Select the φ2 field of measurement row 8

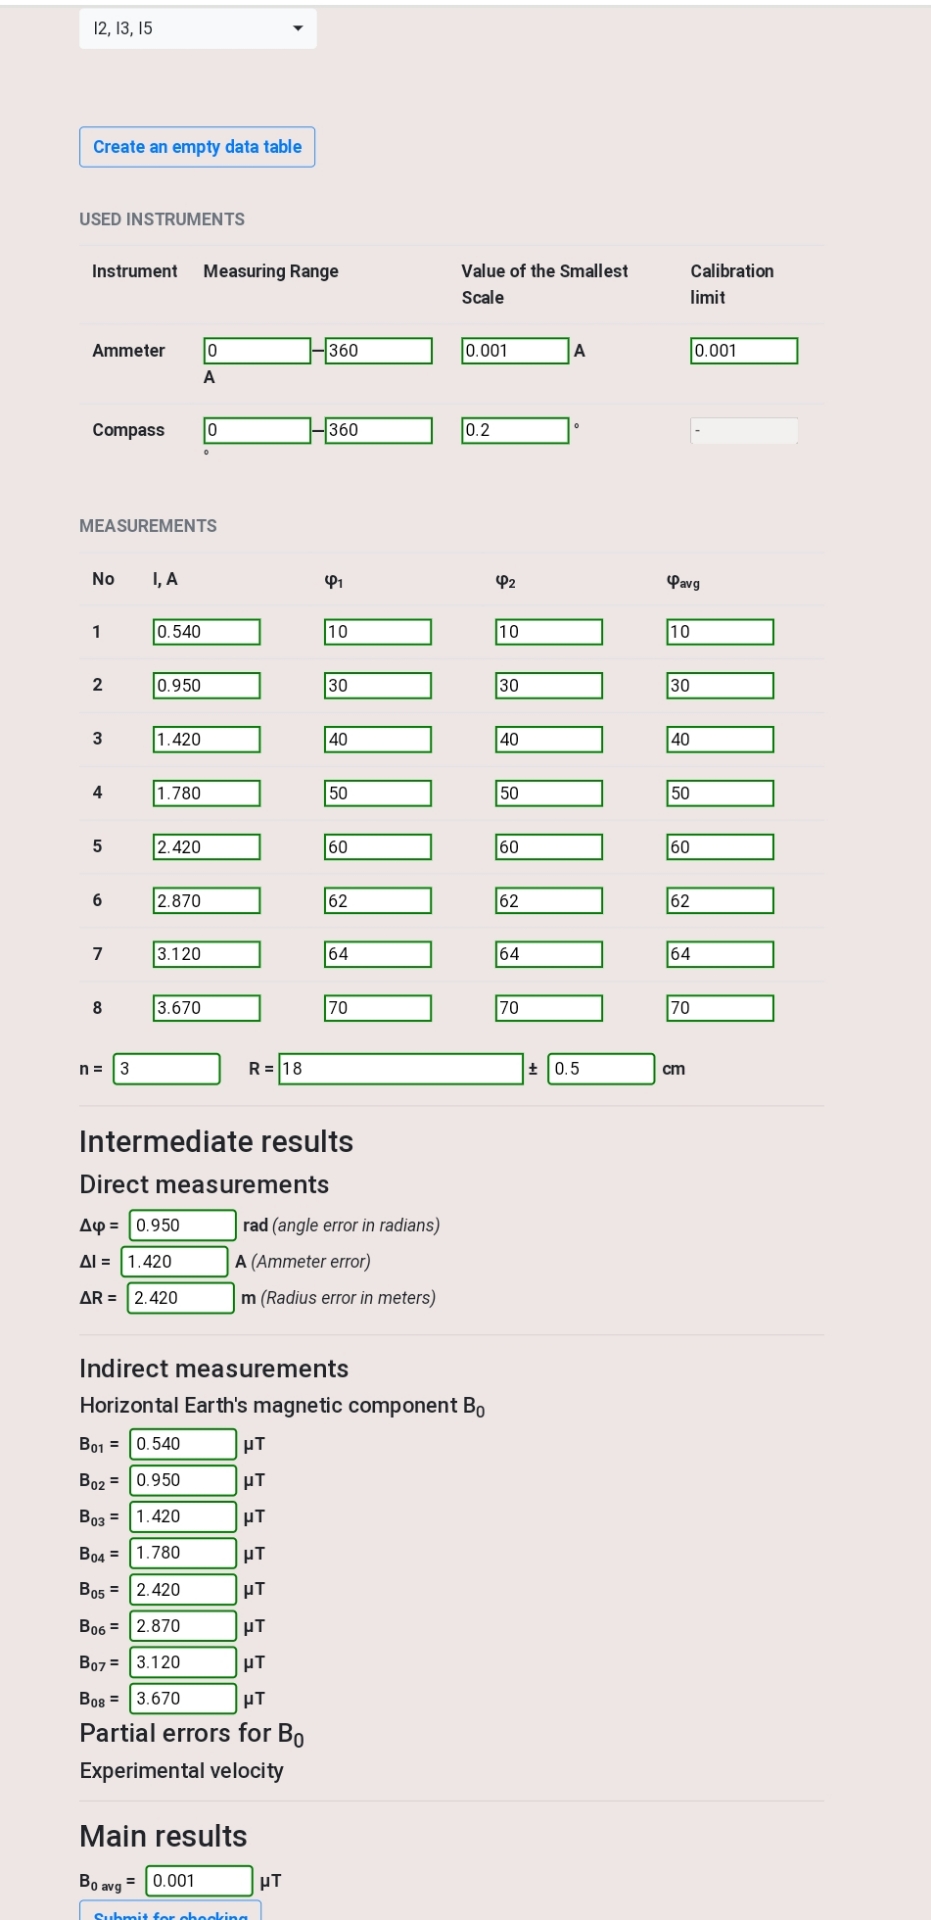click(548, 1008)
